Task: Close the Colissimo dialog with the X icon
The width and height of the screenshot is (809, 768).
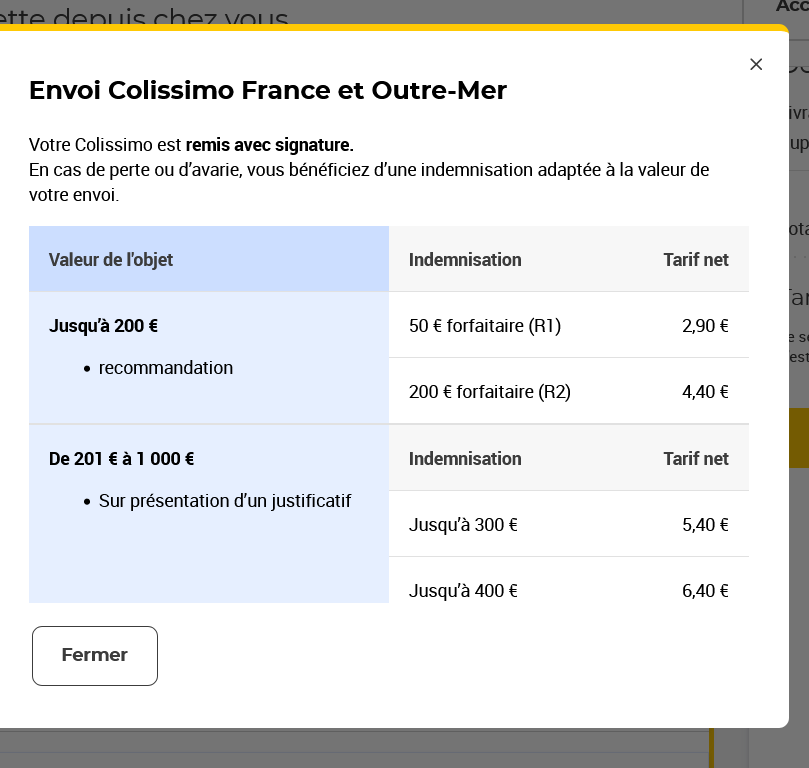Action: pyautogui.click(x=756, y=64)
